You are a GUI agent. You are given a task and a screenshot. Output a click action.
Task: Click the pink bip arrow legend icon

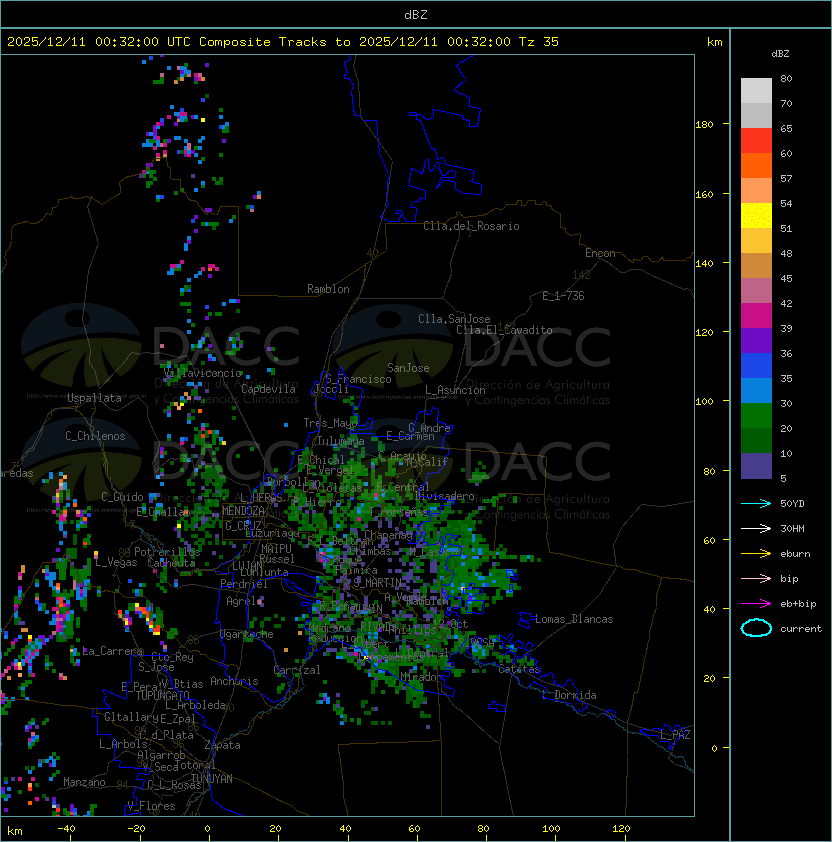[x=756, y=578]
